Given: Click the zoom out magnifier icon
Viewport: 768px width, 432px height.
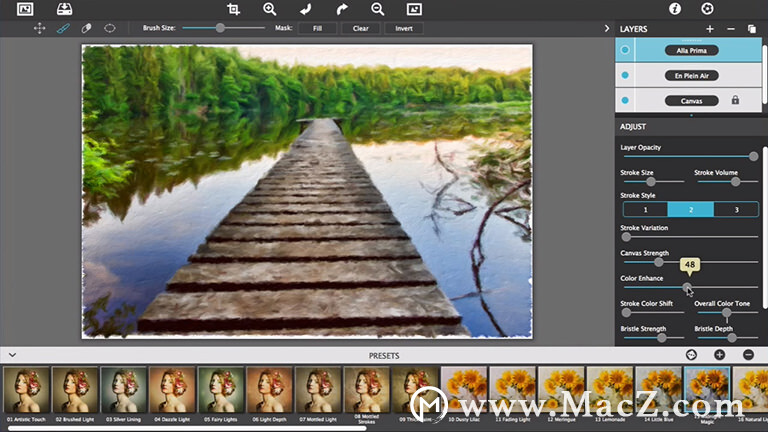Looking at the screenshot, I should [378, 9].
